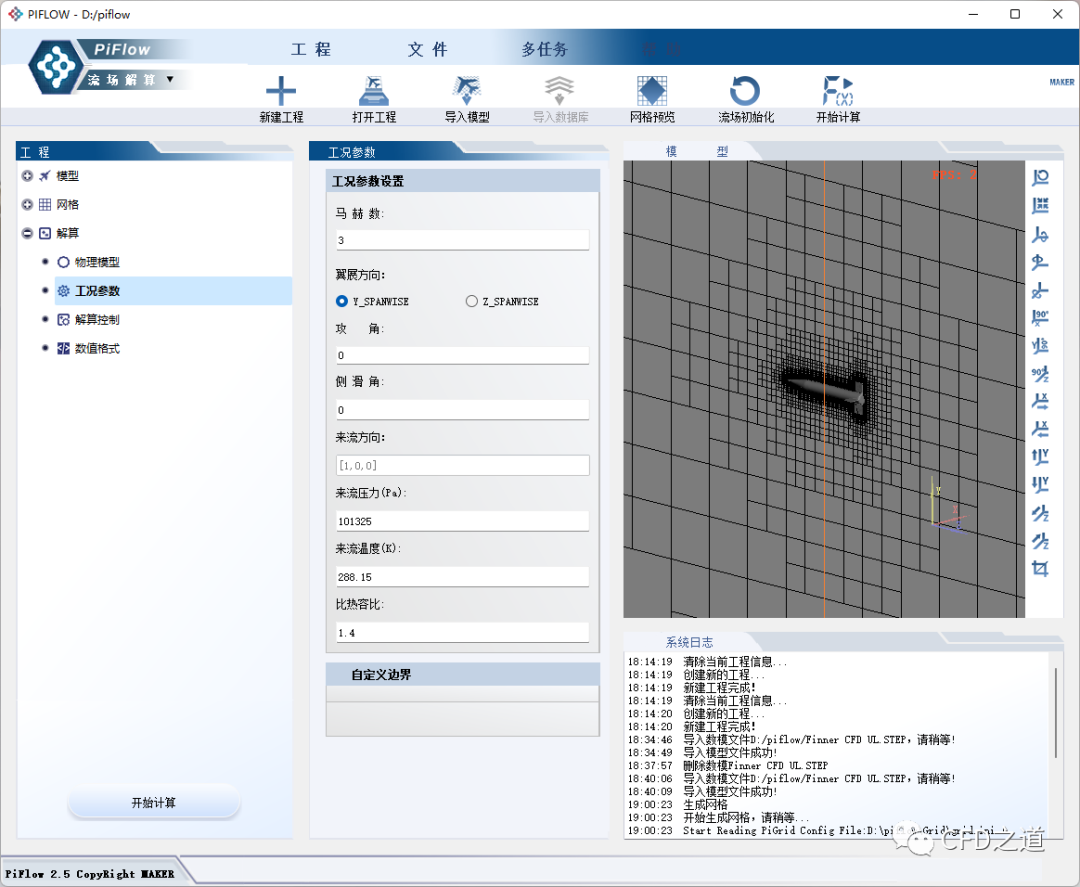Open 网格预览 mesh preview icon
Screen dimensions: 1080x887
point(652,91)
